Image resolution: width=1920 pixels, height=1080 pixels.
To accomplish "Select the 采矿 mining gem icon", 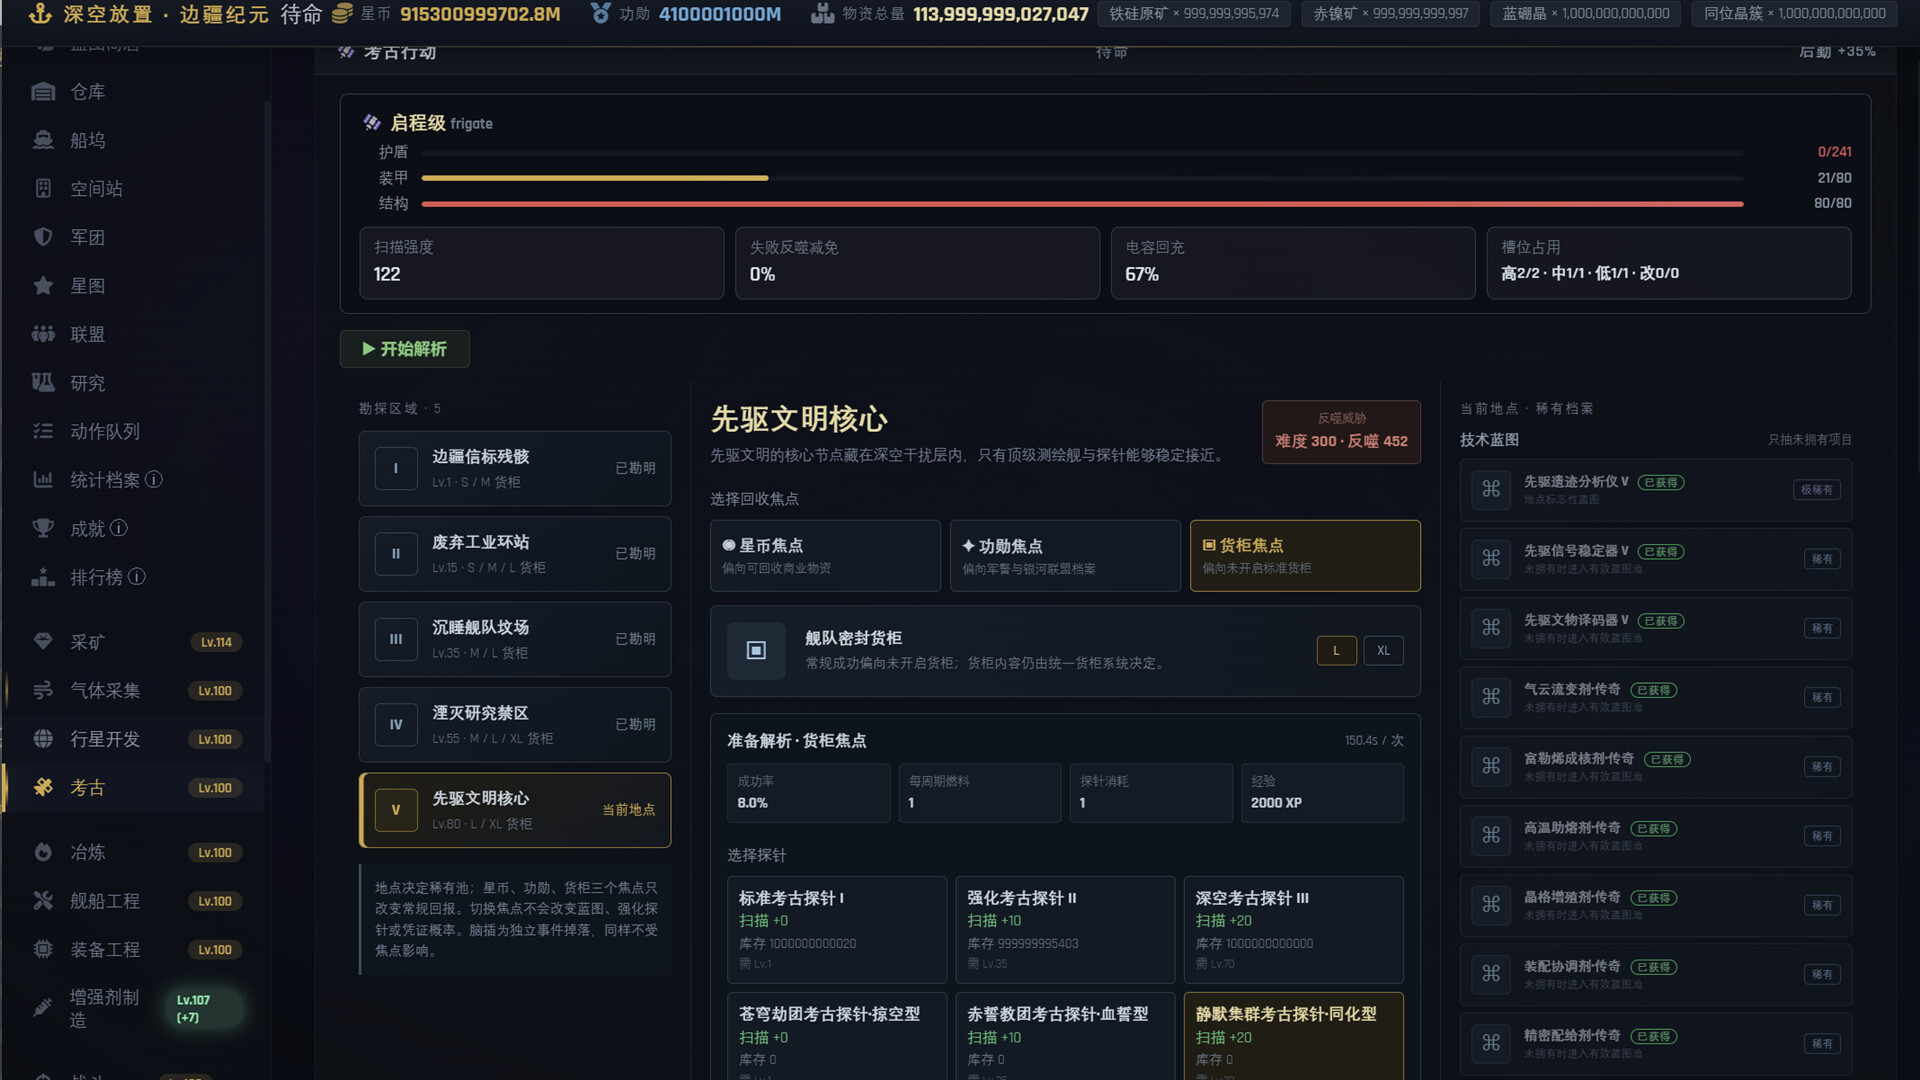I will click(x=43, y=642).
